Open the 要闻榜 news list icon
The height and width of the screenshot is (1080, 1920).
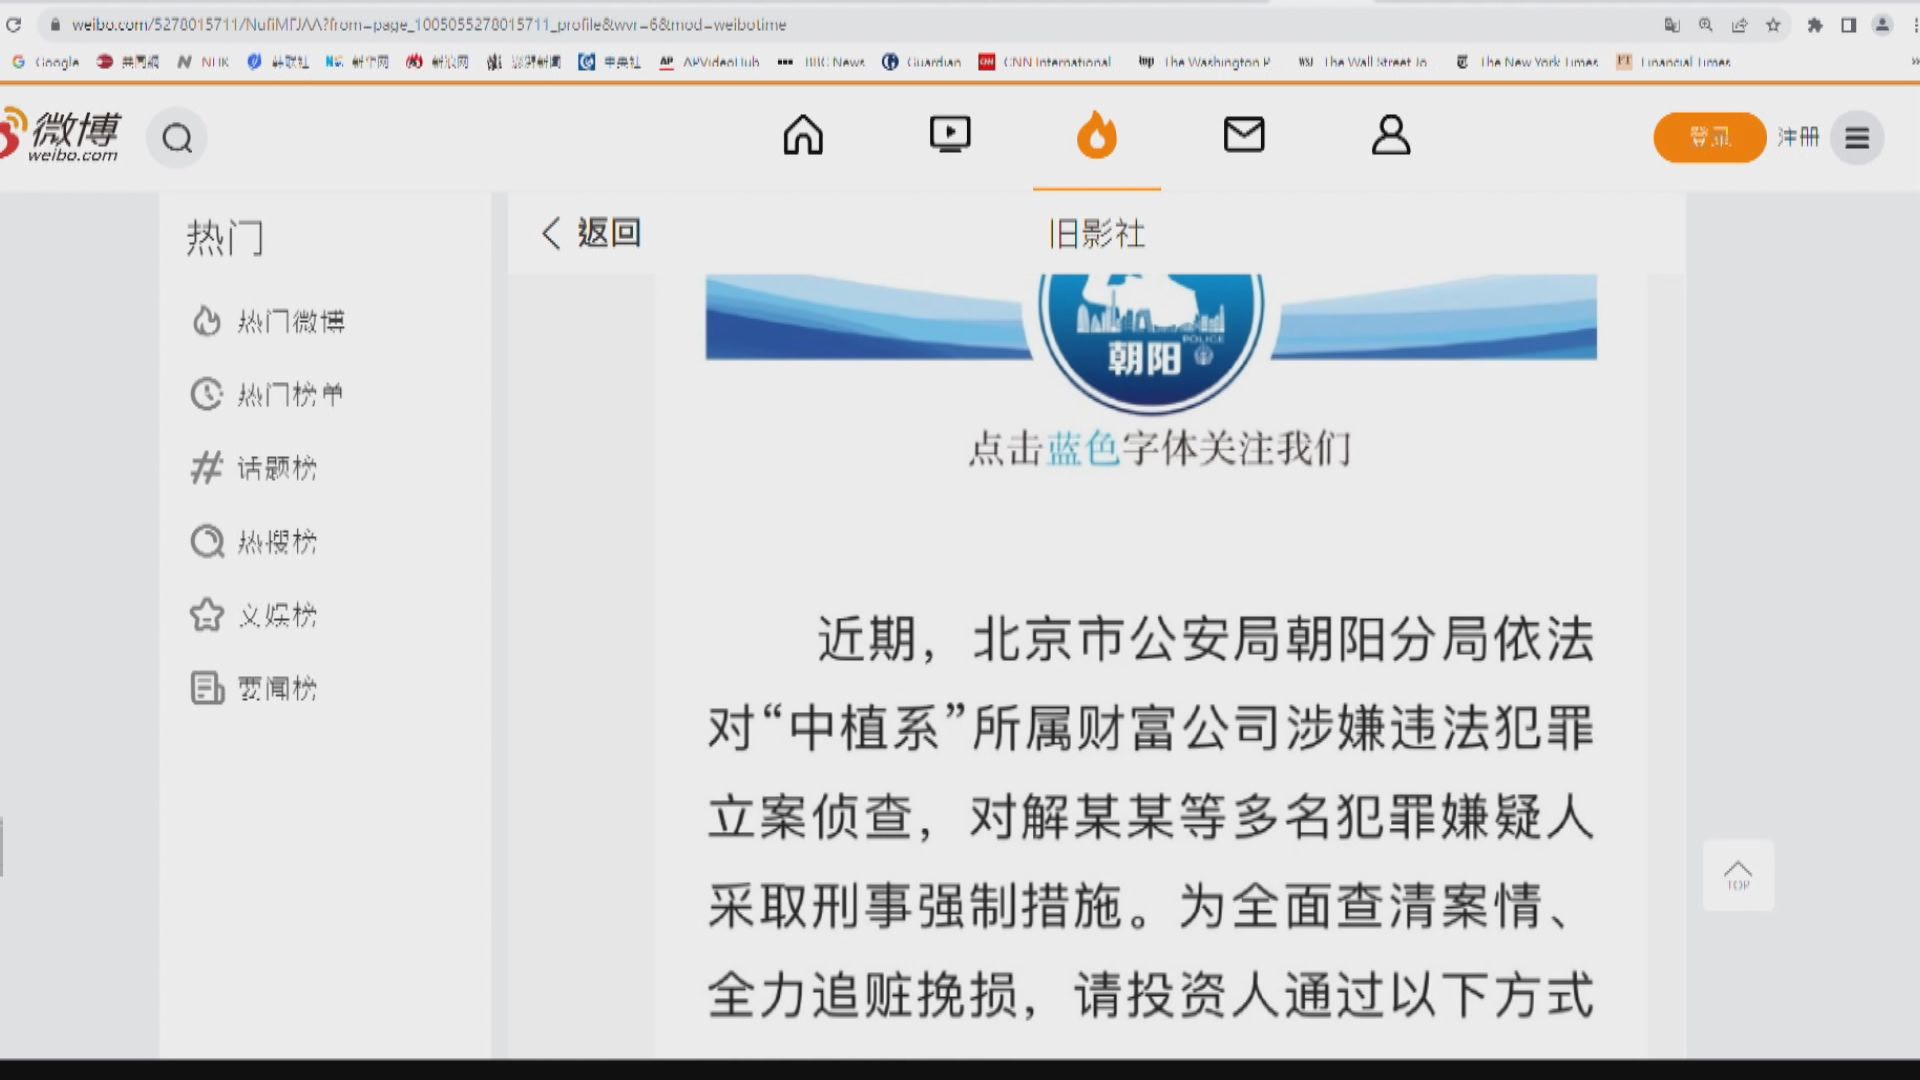click(206, 688)
